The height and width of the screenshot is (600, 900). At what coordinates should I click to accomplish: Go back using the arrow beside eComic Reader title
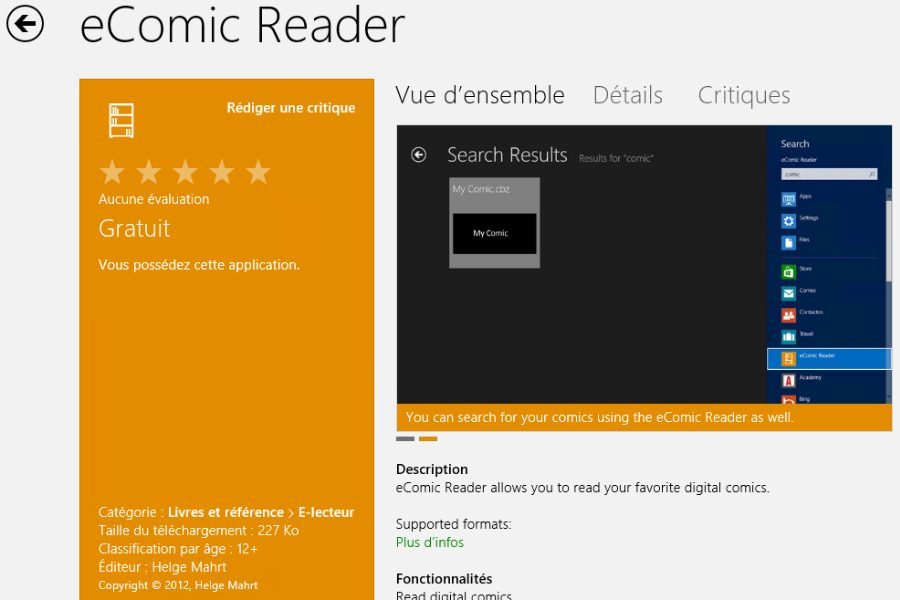25,25
